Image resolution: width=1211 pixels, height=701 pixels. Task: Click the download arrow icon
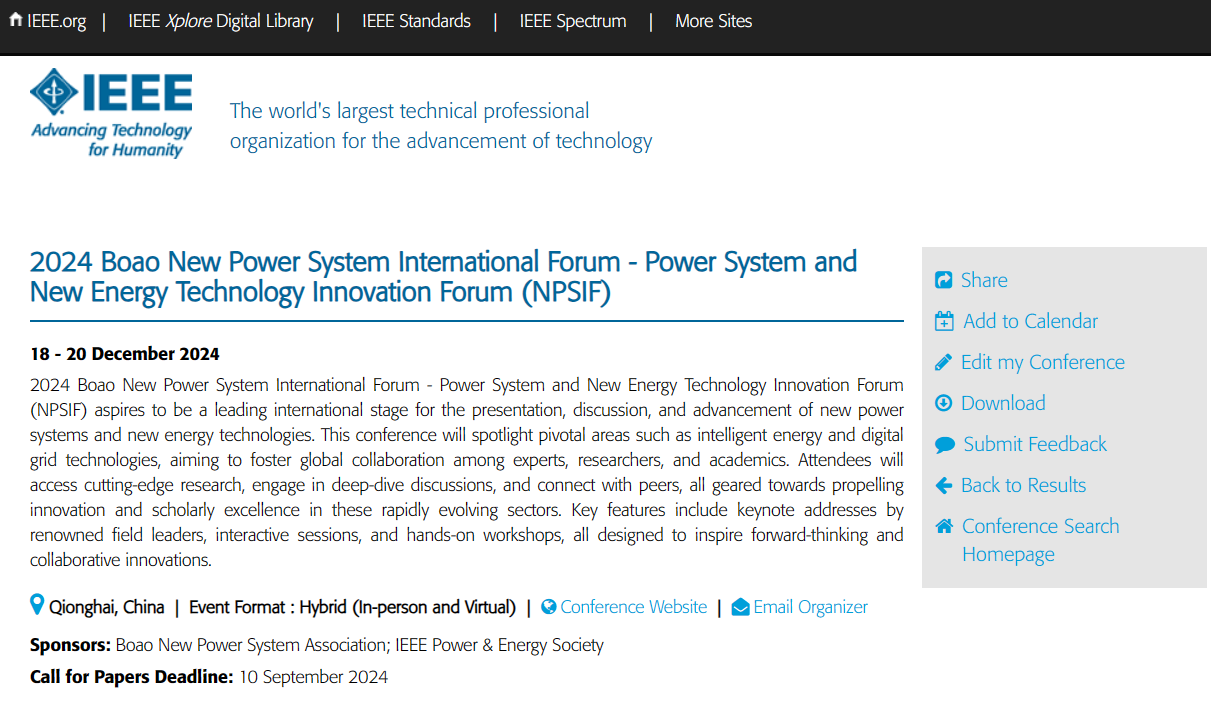click(943, 403)
